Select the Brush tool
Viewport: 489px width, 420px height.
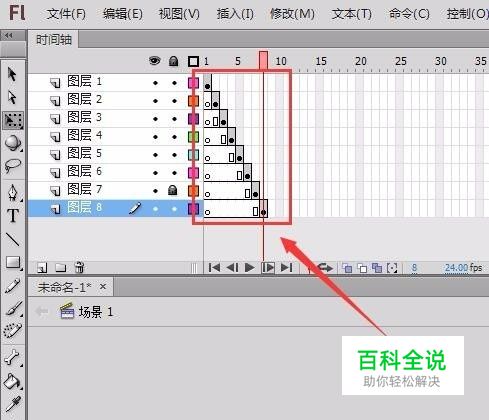(13, 309)
